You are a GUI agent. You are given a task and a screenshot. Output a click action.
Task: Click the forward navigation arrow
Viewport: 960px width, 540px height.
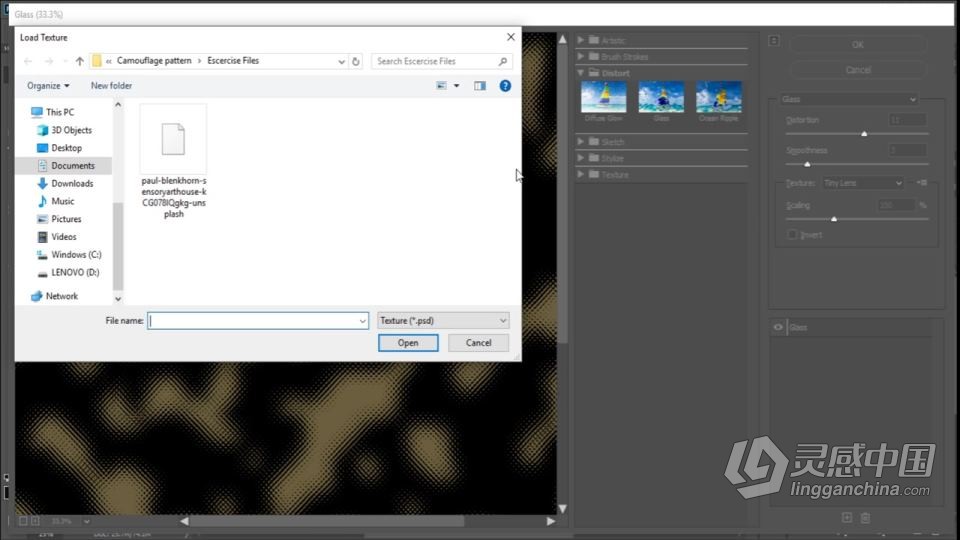(49, 61)
